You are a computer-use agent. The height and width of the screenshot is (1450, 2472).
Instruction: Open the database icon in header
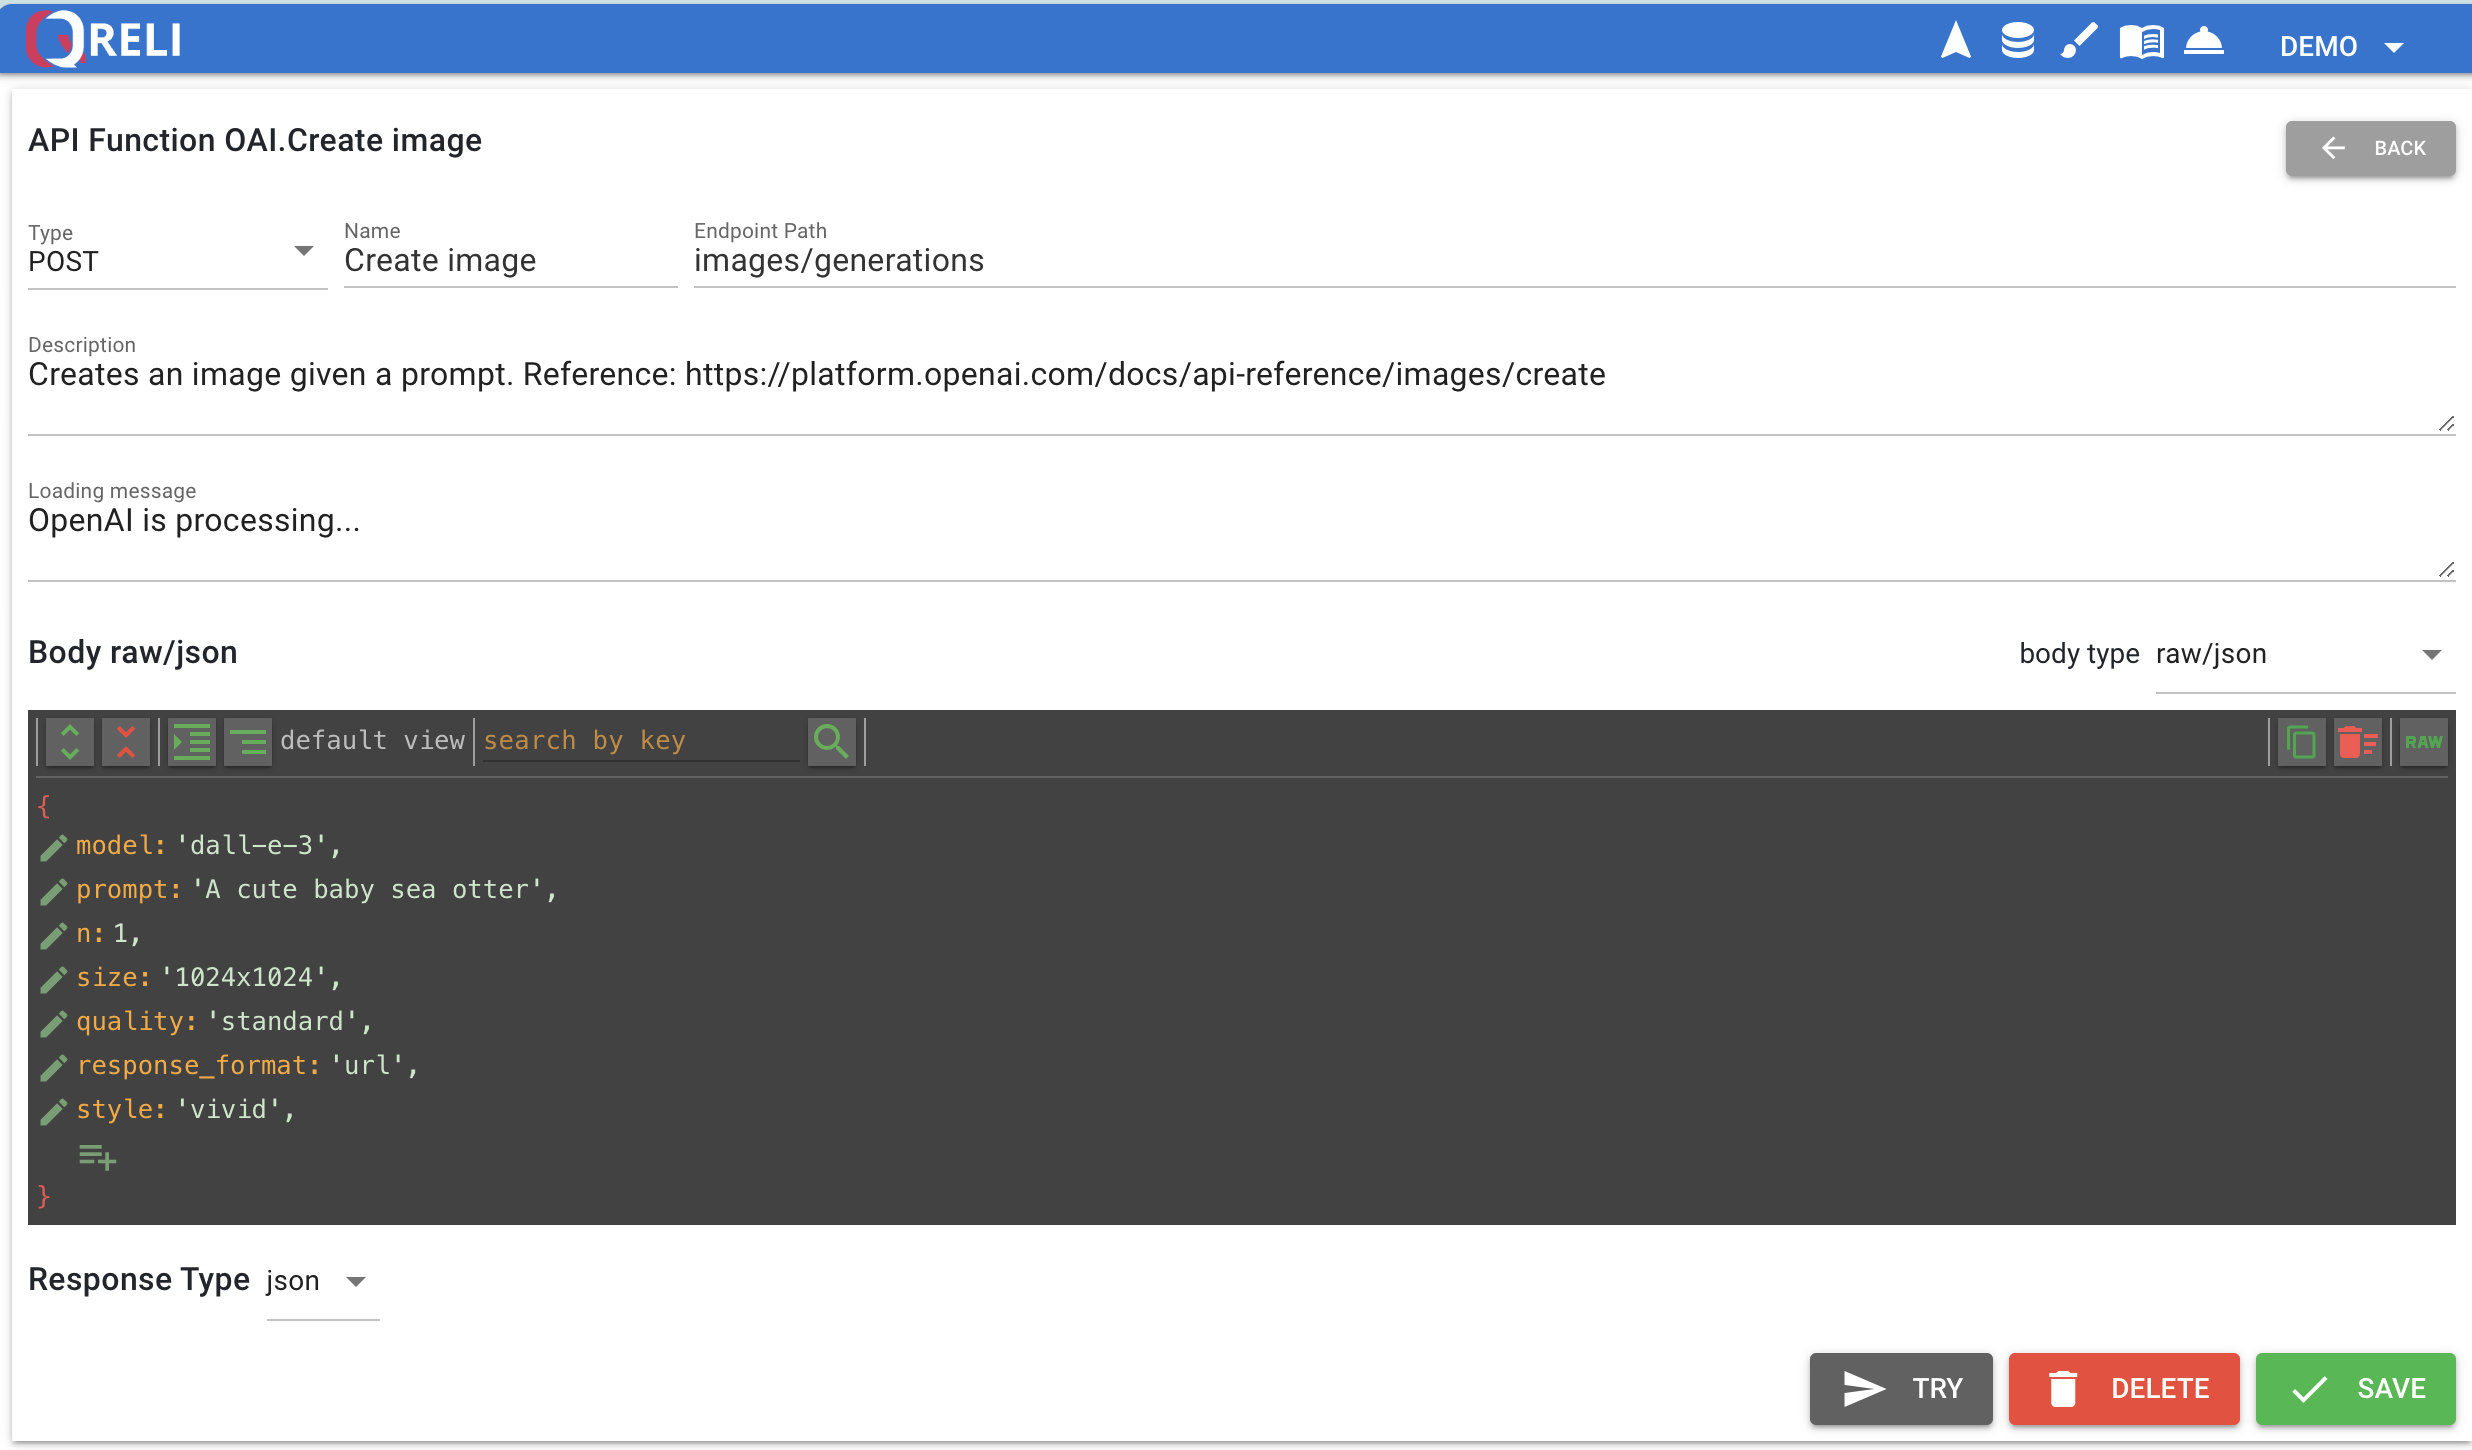click(x=2017, y=42)
